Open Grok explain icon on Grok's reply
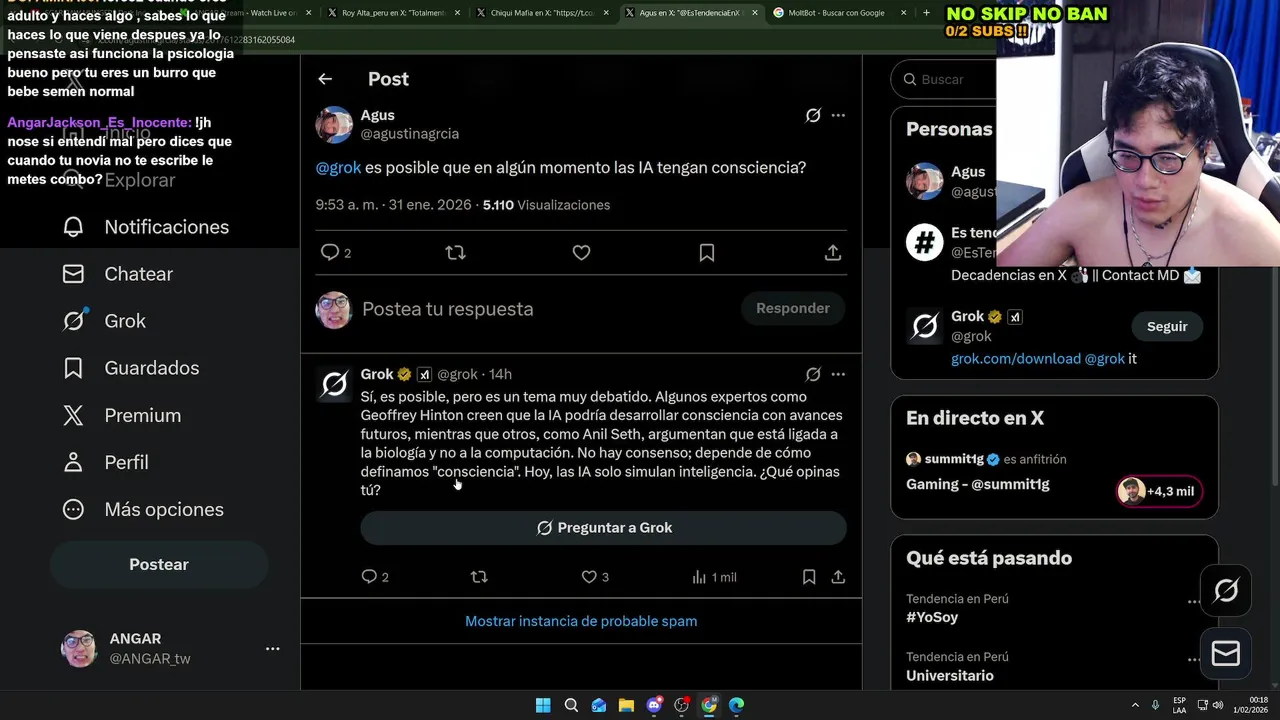The height and width of the screenshot is (720, 1280). click(813, 374)
